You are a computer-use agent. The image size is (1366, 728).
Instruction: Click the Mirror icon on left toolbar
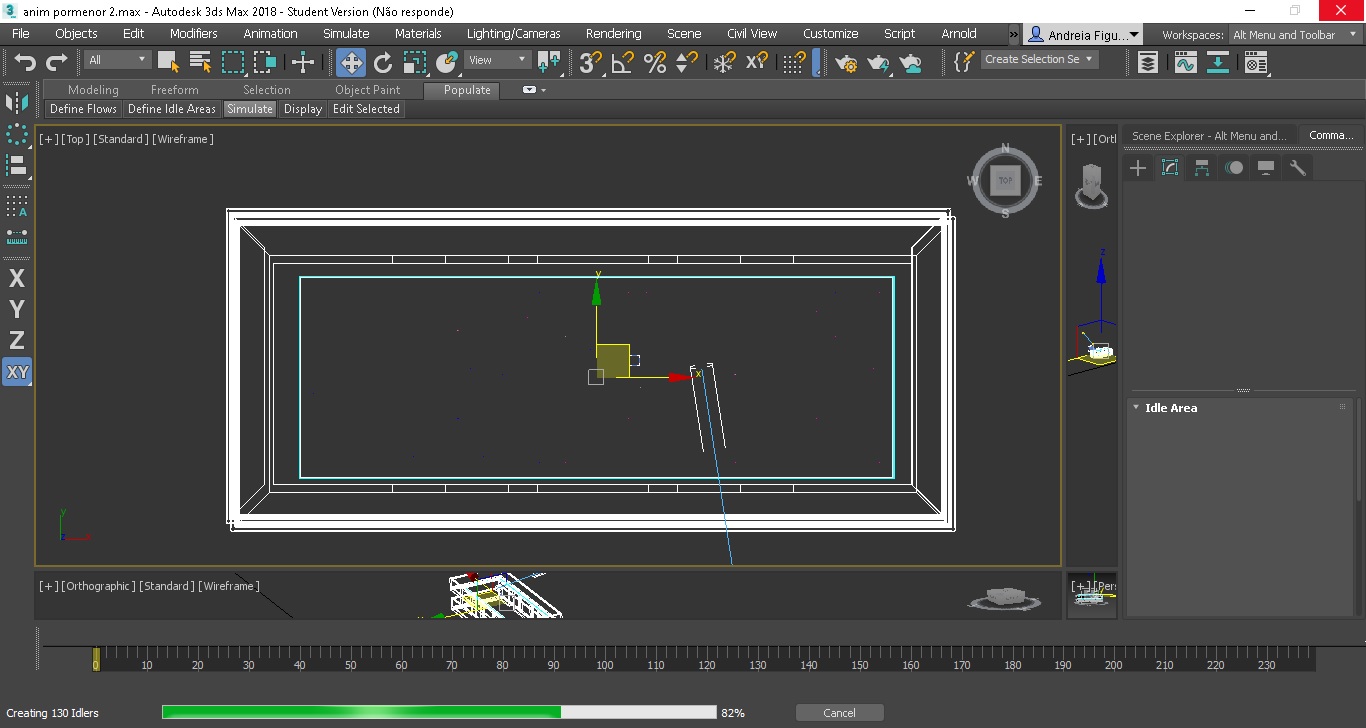(x=17, y=103)
